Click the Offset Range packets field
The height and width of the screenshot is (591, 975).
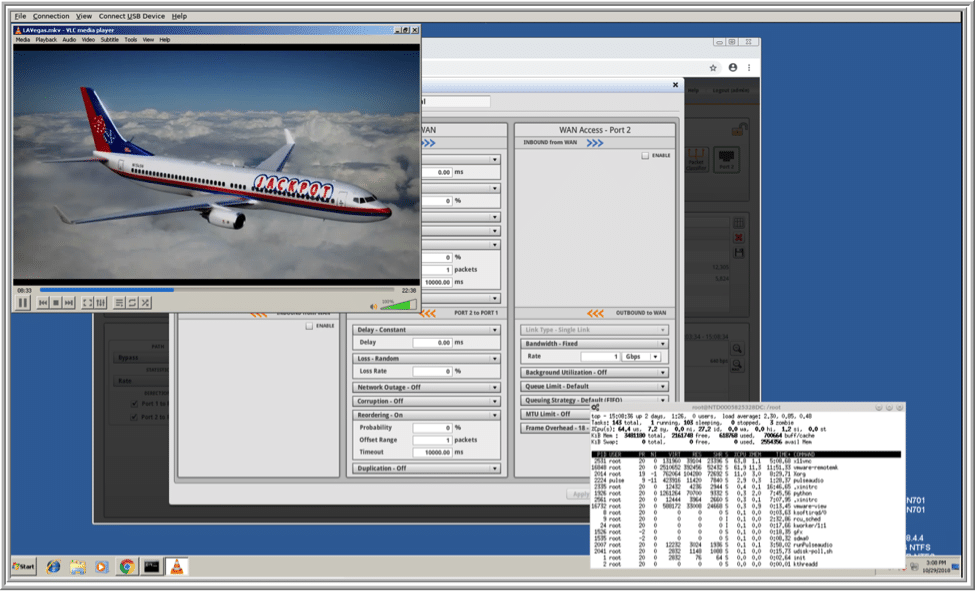[x=432, y=440]
